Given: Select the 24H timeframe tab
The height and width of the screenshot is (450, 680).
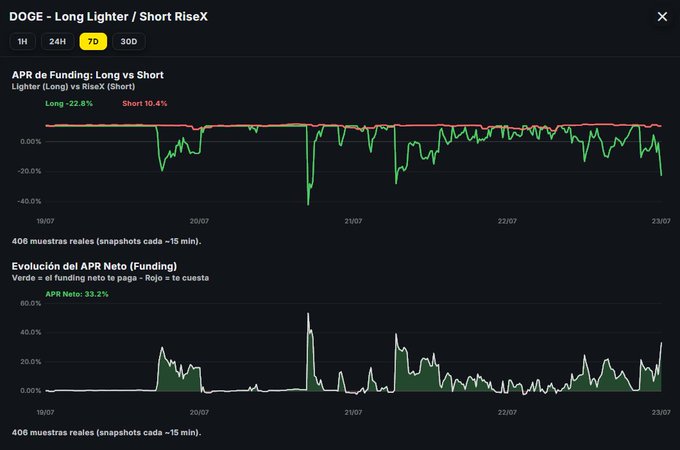Looking at the screenshot, I should click(57, 42).
